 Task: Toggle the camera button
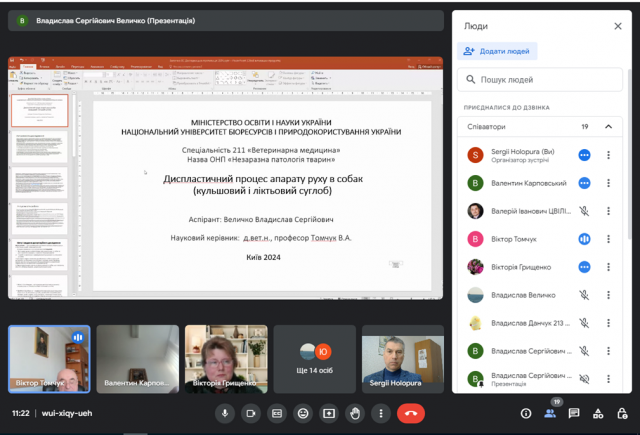click(251, 413)
